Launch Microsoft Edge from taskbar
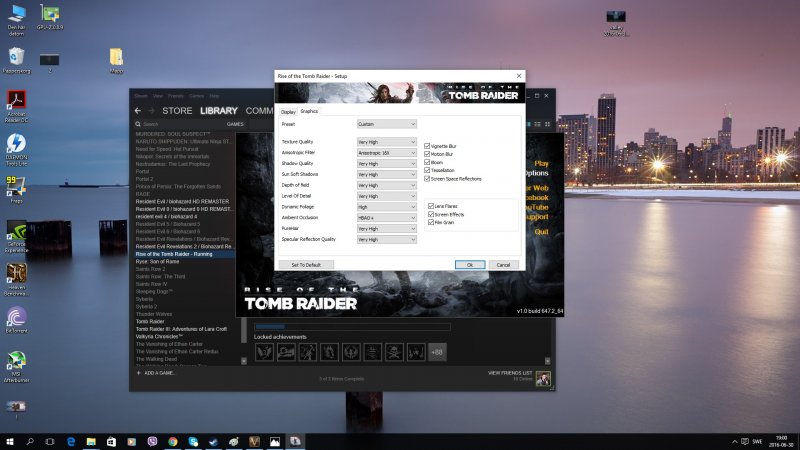The image size is (800, 450). (x=71, y=441)
